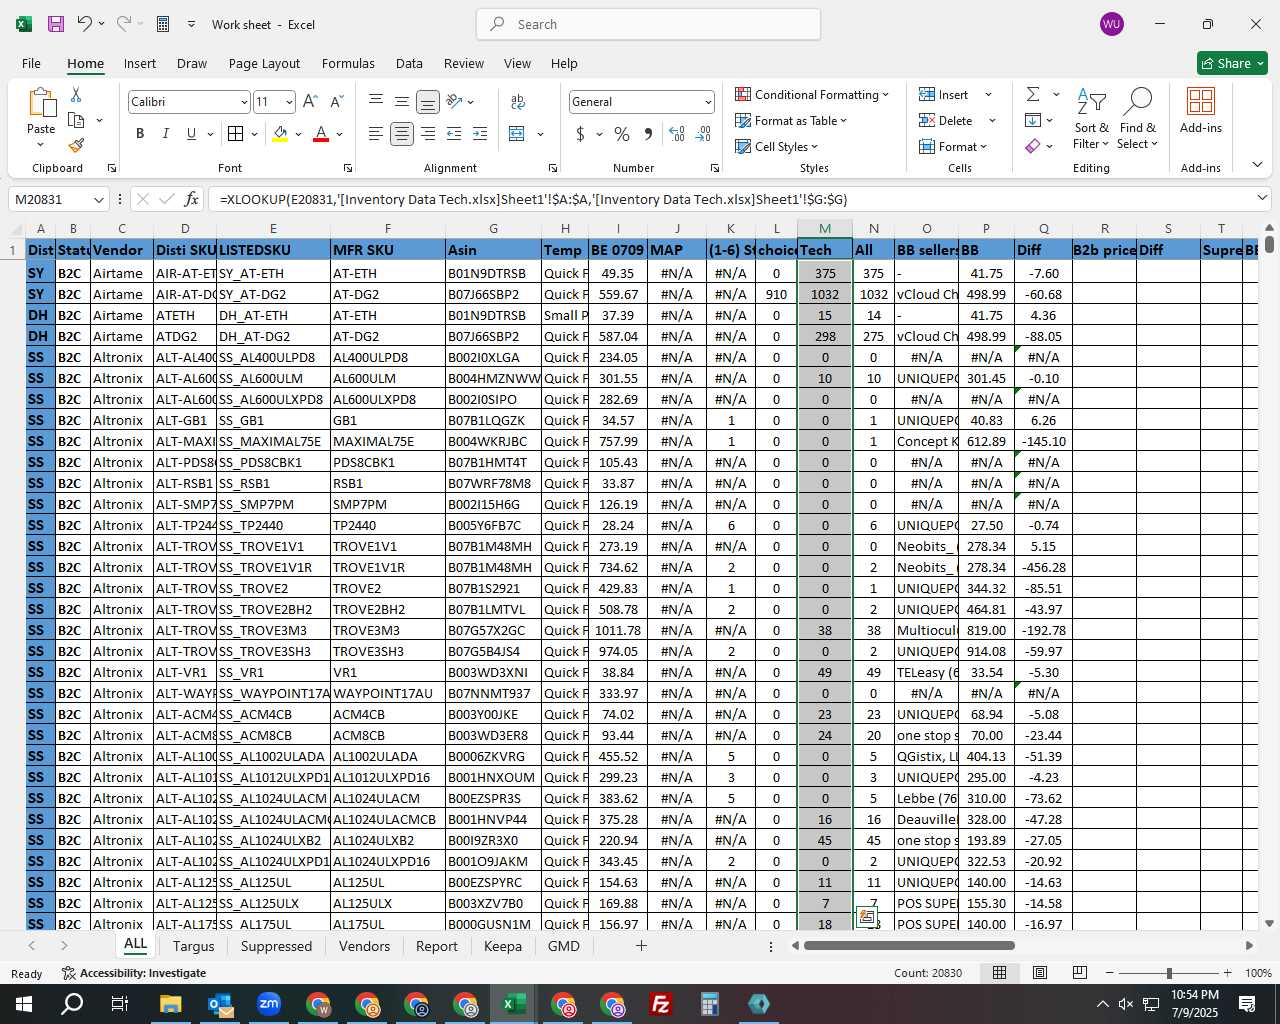Apply the yellow Fill Color swatch

coord(280,134)
